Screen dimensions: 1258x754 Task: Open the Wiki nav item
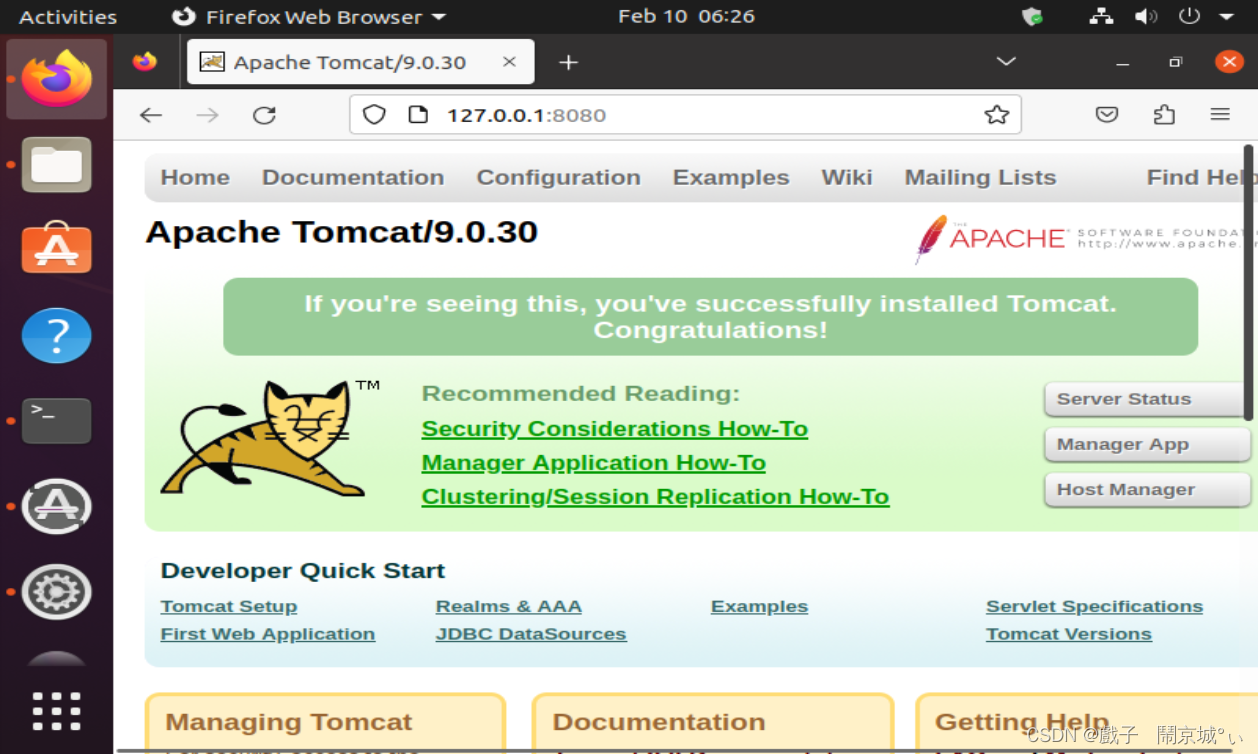coord(847,178)
